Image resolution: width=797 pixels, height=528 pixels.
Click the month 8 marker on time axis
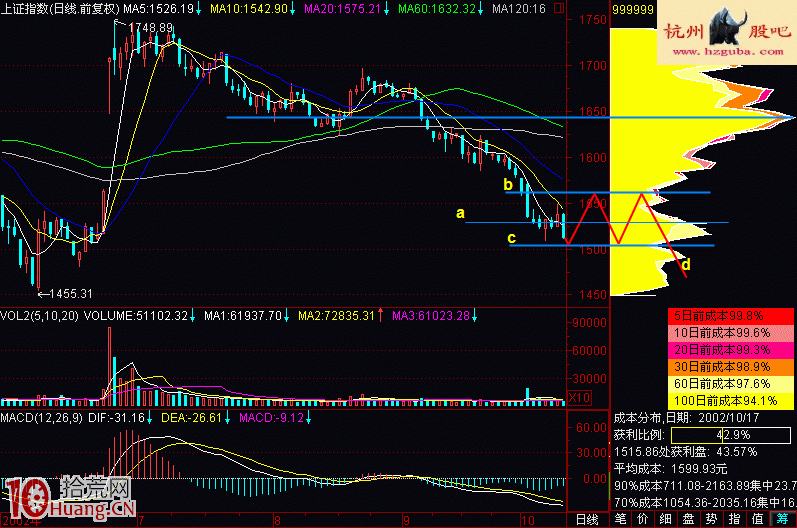pos(277,520)
